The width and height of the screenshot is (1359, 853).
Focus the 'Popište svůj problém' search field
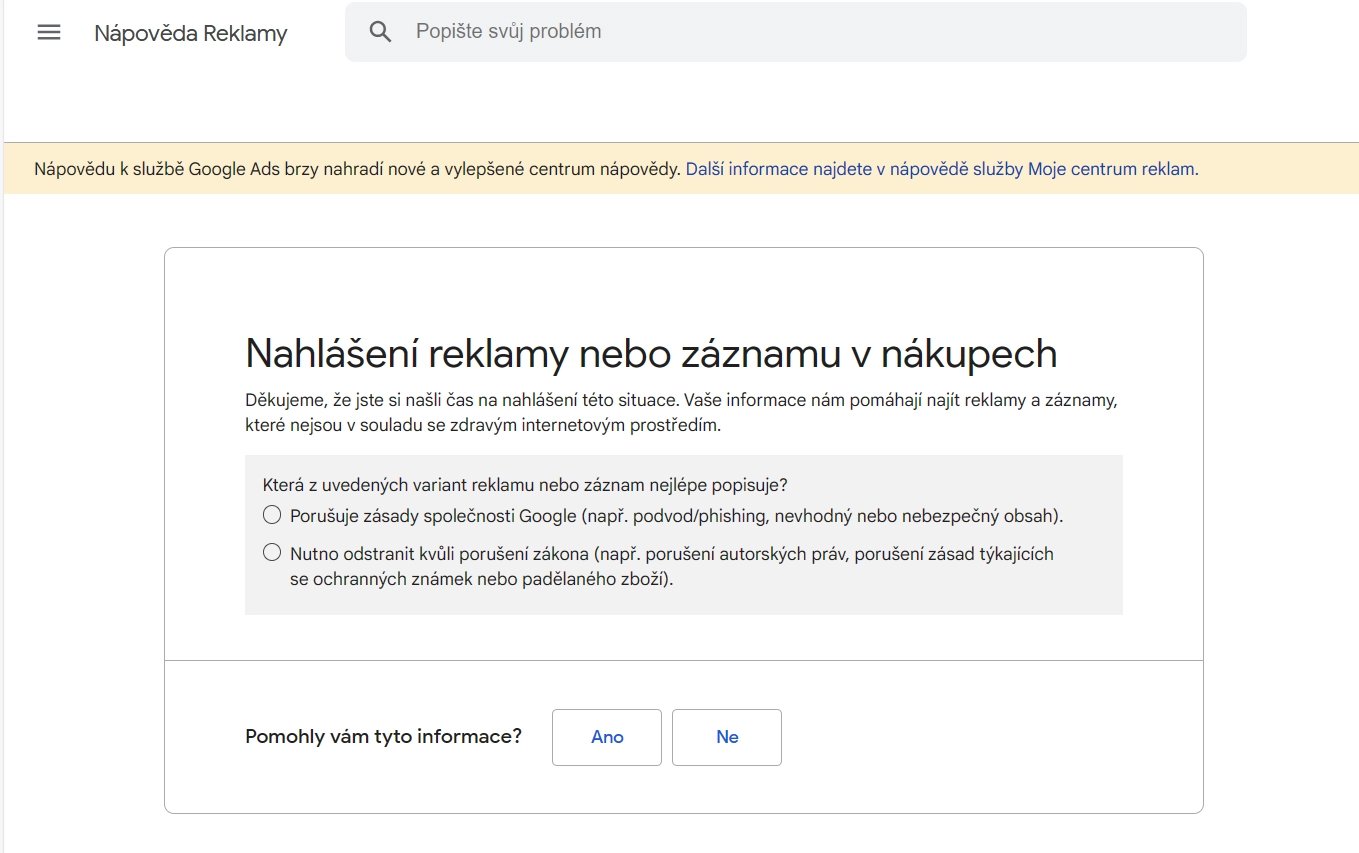click(795, 32)
